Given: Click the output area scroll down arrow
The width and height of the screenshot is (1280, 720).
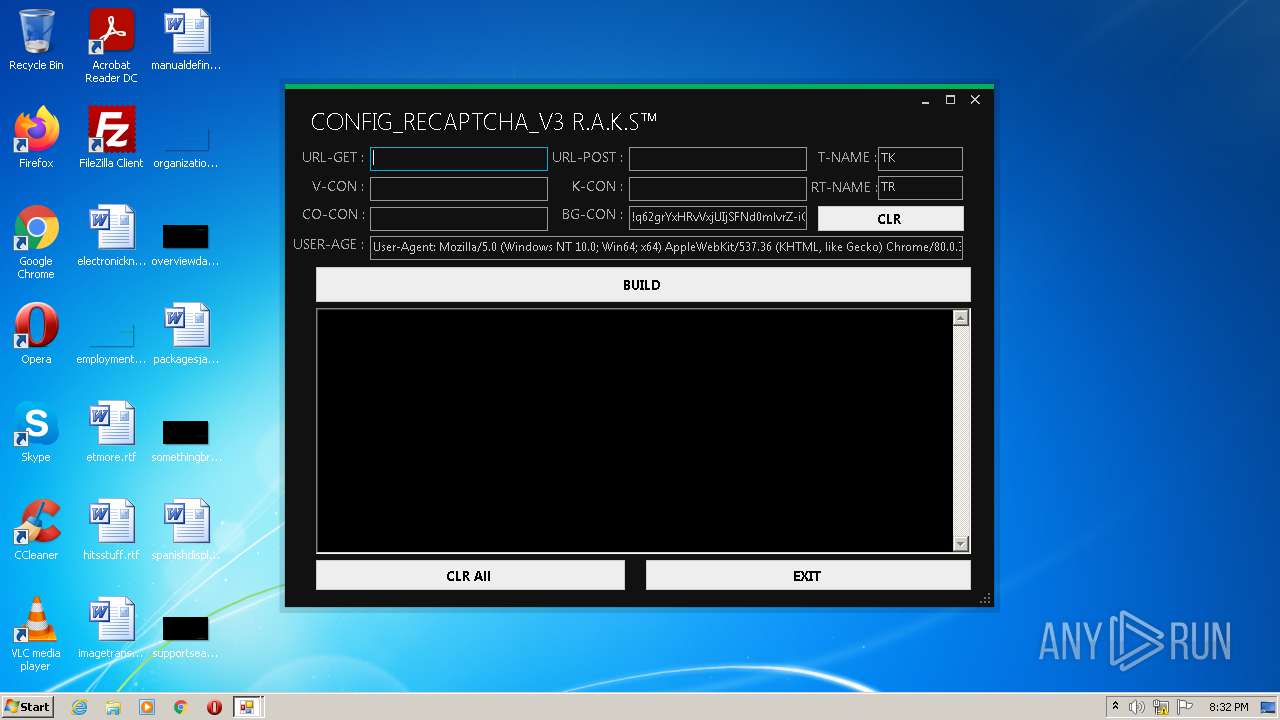Looking at the screenshot, I should 961,544.
